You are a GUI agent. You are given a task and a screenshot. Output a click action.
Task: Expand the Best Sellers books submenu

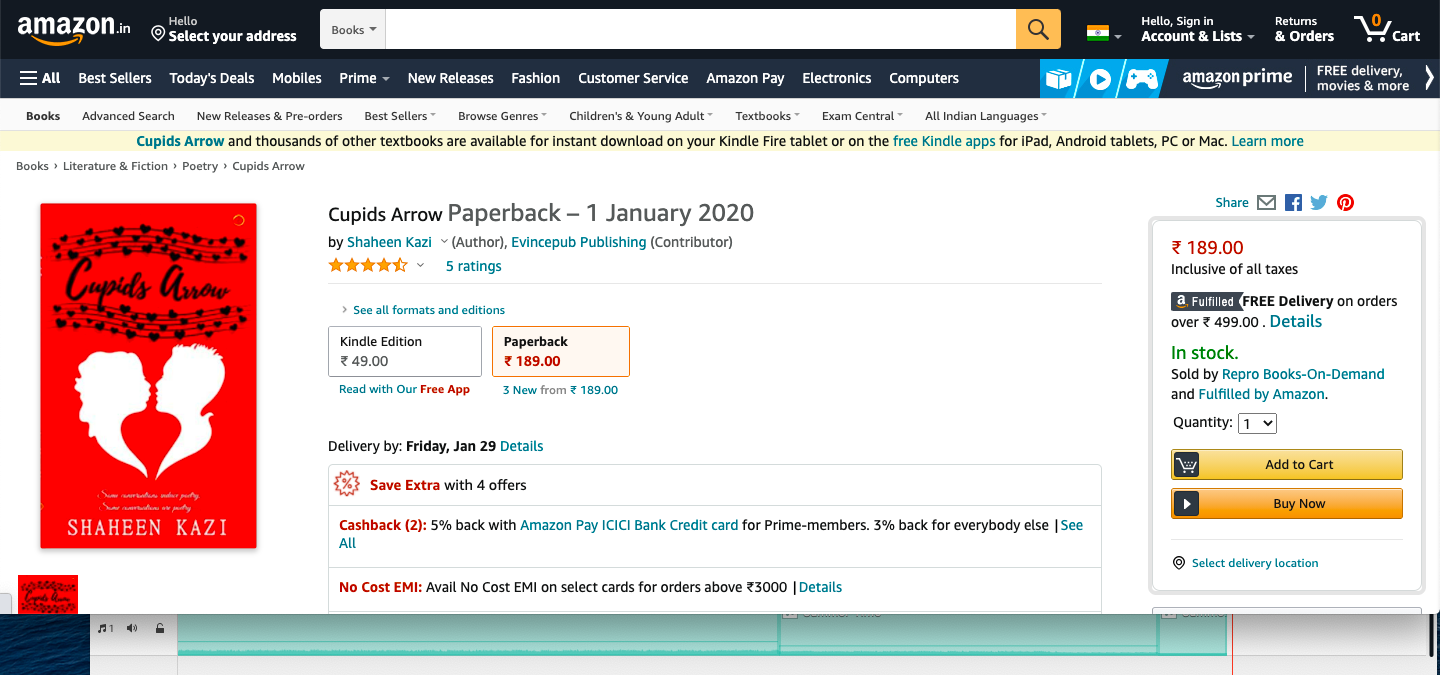[400, 116]
